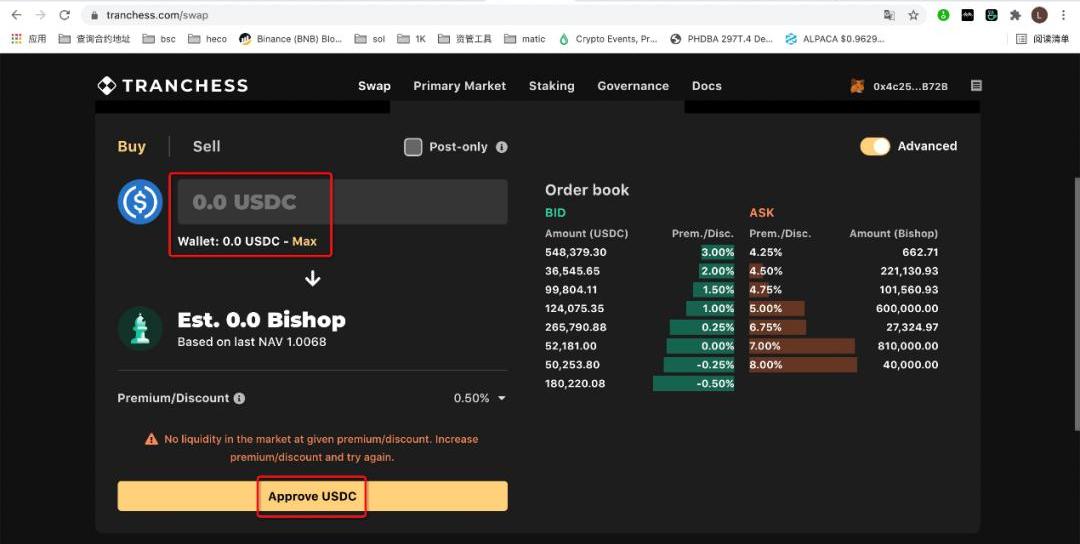Open the bsc bookmarks folder
This screenshot has height=544, width=1080.
tap(159, 39)
